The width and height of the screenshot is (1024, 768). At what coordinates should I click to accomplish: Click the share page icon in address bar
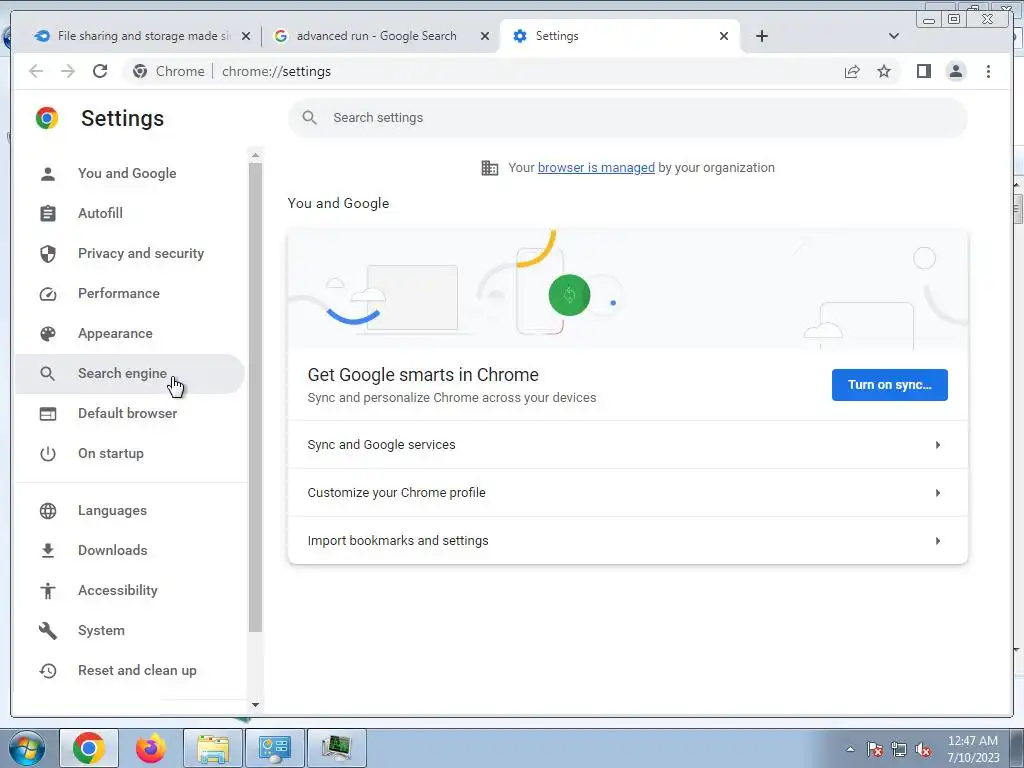[852, 71]
